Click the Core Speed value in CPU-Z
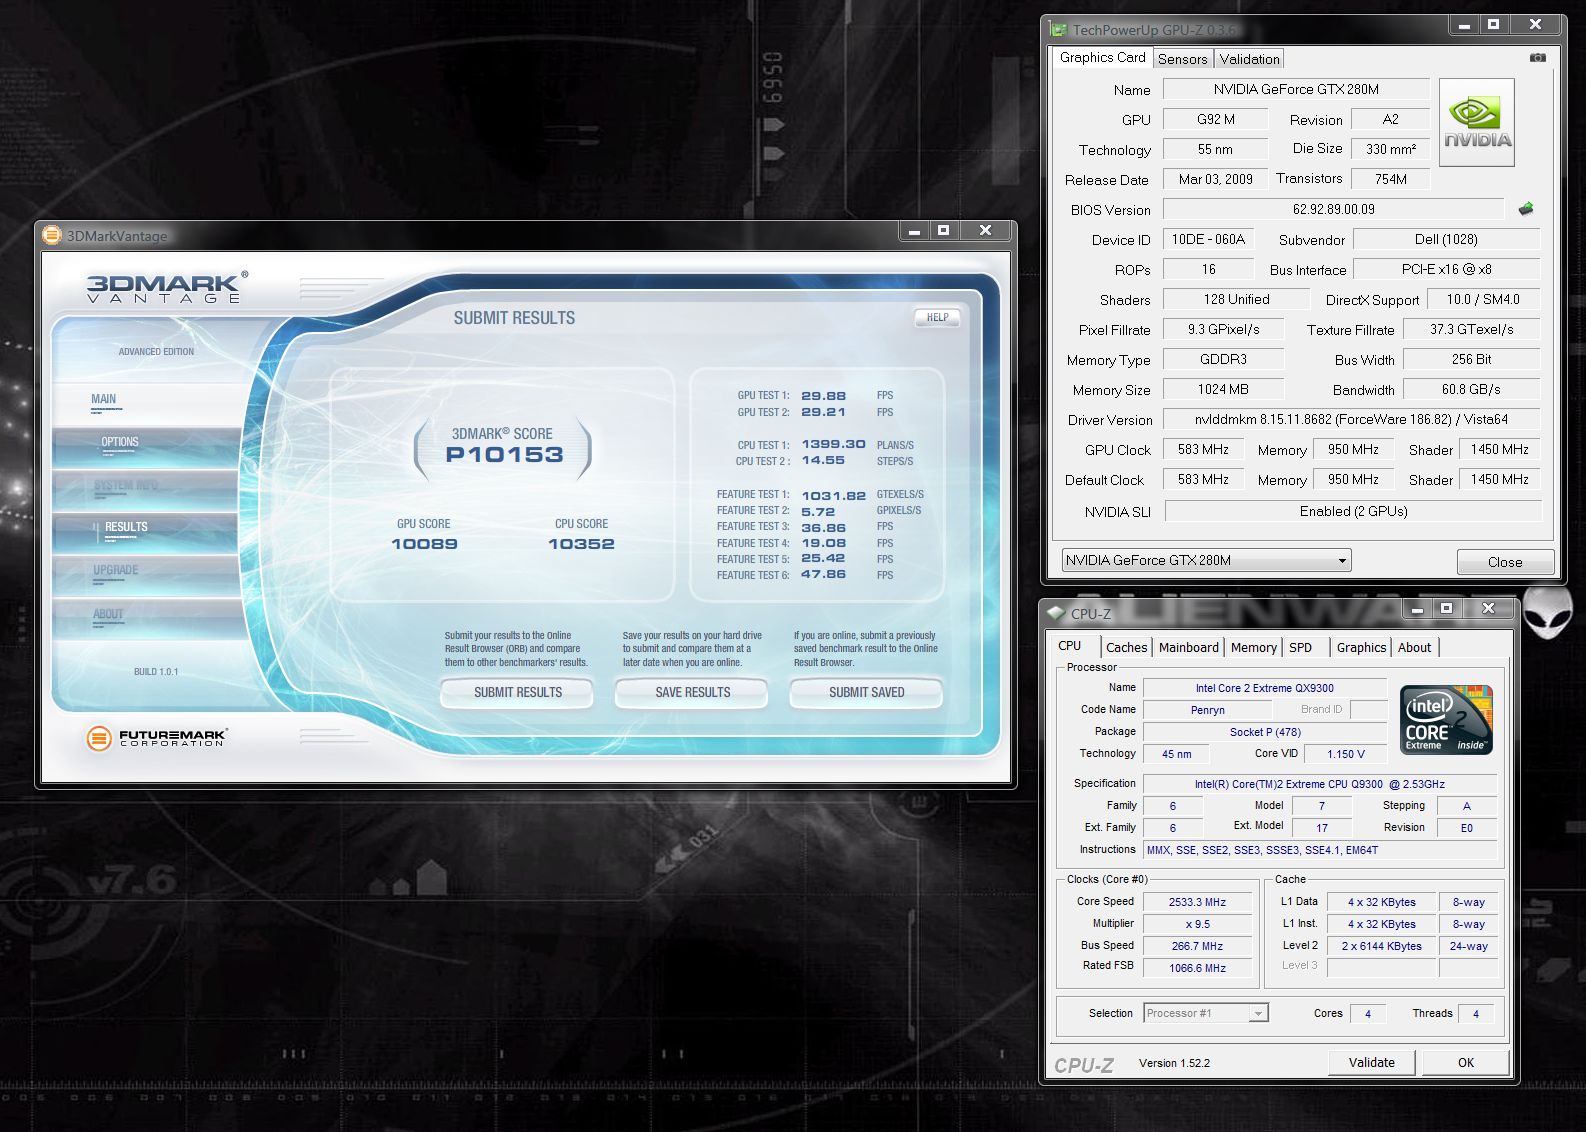 1197,902
